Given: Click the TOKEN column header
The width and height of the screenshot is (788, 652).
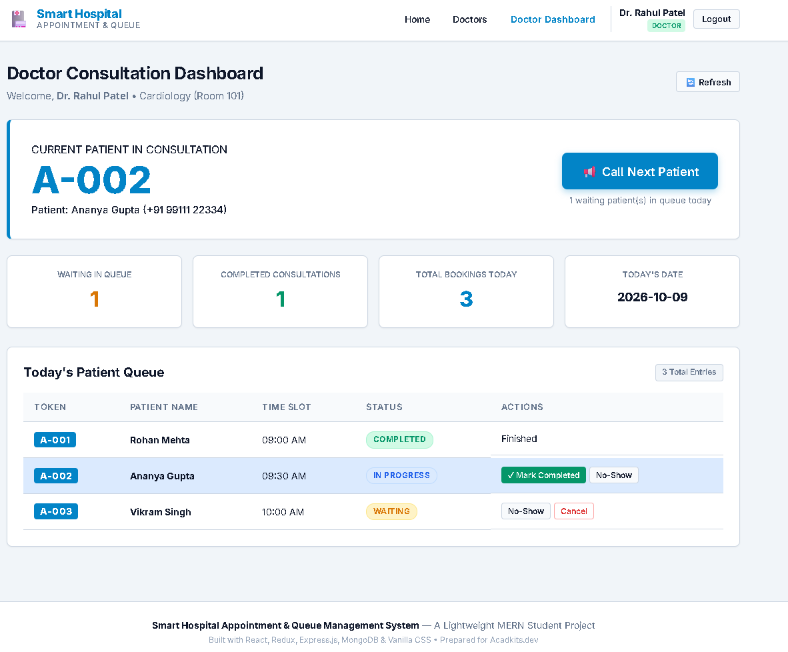Looking at the screenshot, I should coord(50,407).
